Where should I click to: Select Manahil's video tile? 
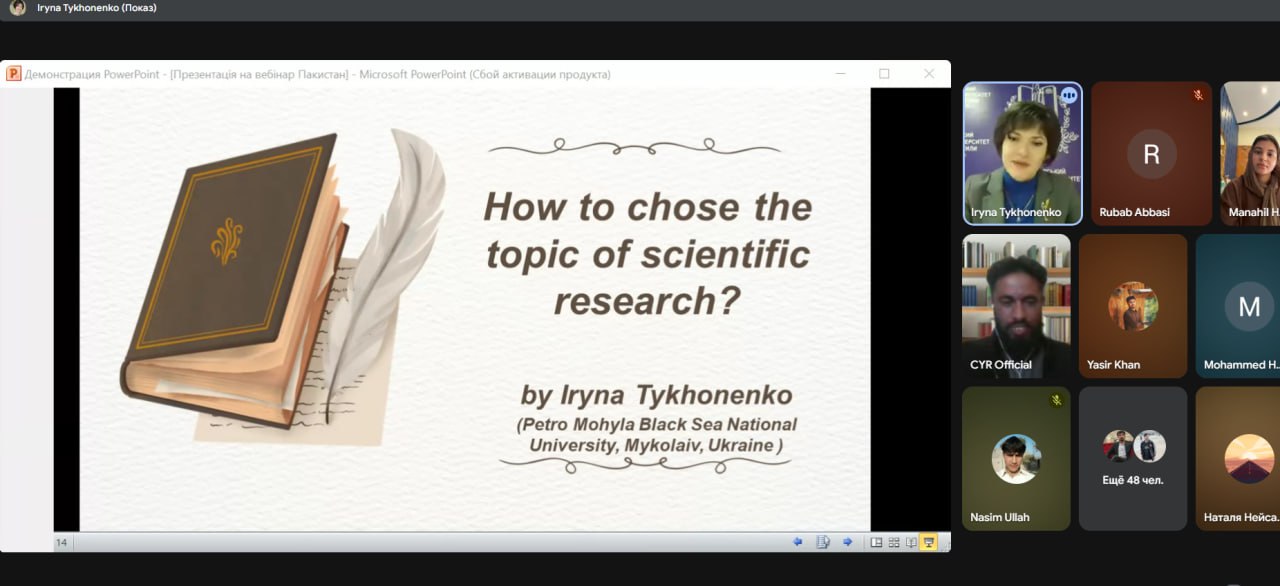1250,153
